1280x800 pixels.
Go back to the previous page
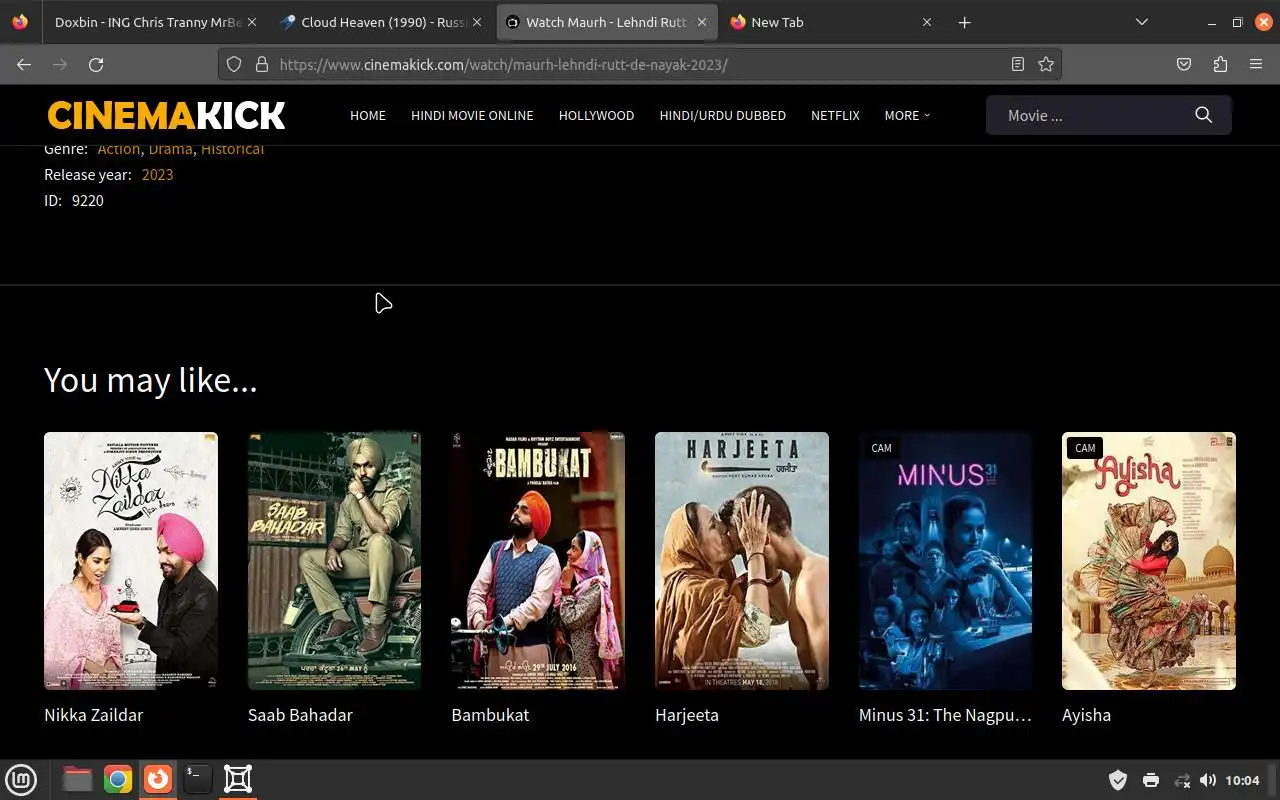24,64
